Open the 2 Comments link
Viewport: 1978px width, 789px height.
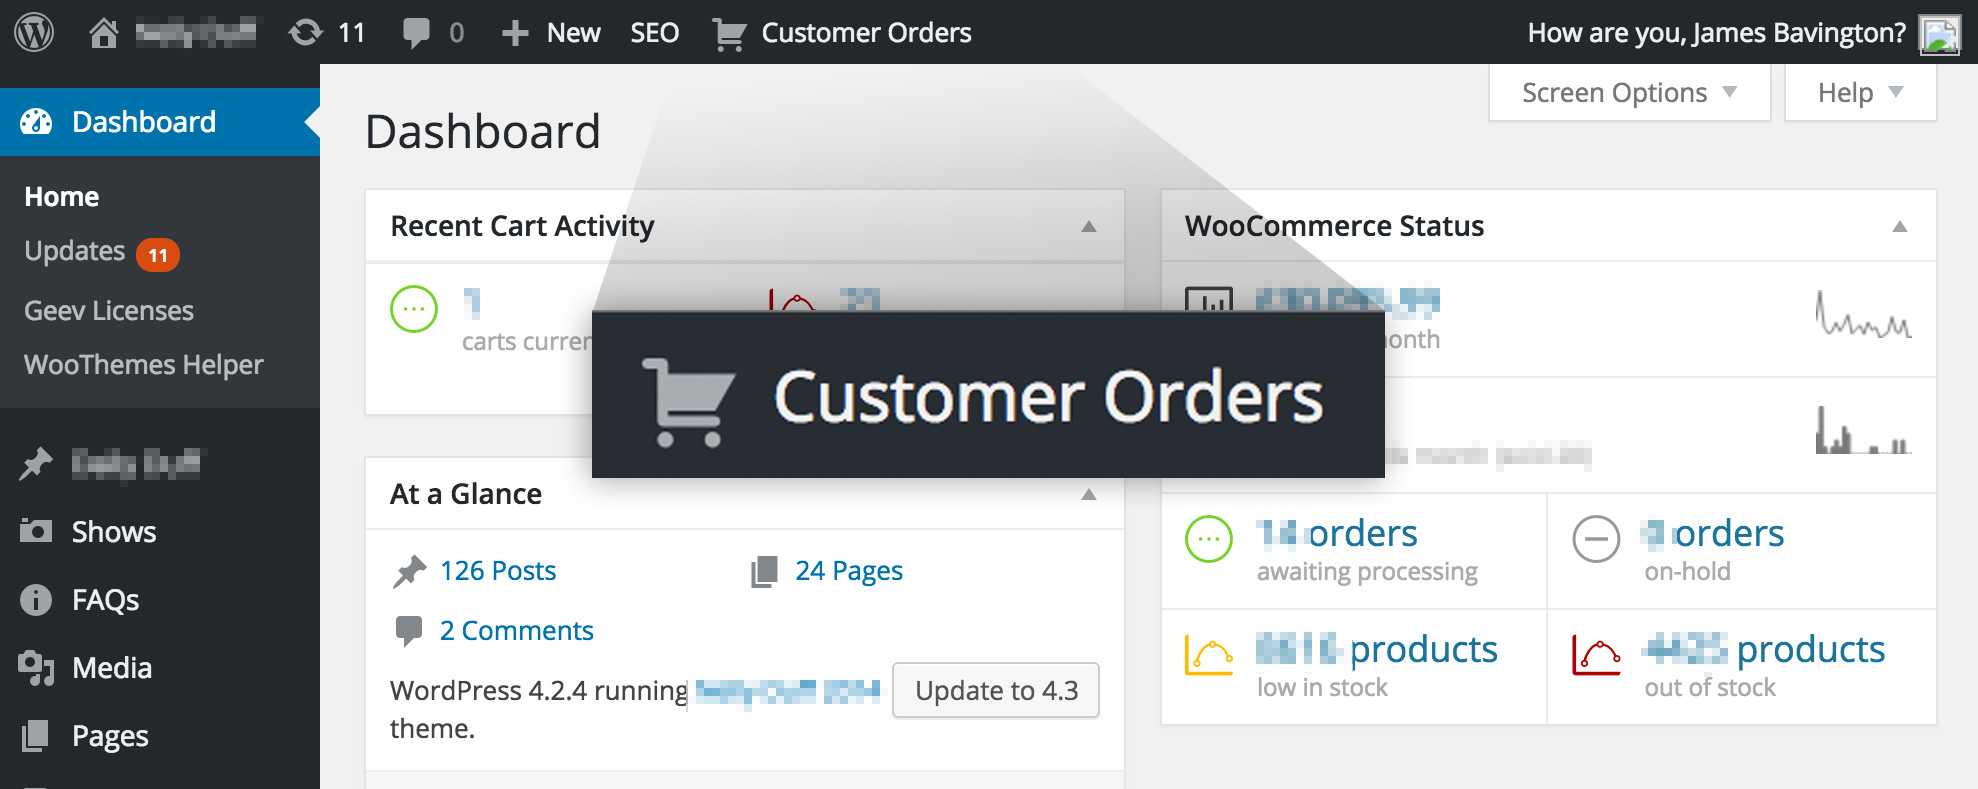517,631
